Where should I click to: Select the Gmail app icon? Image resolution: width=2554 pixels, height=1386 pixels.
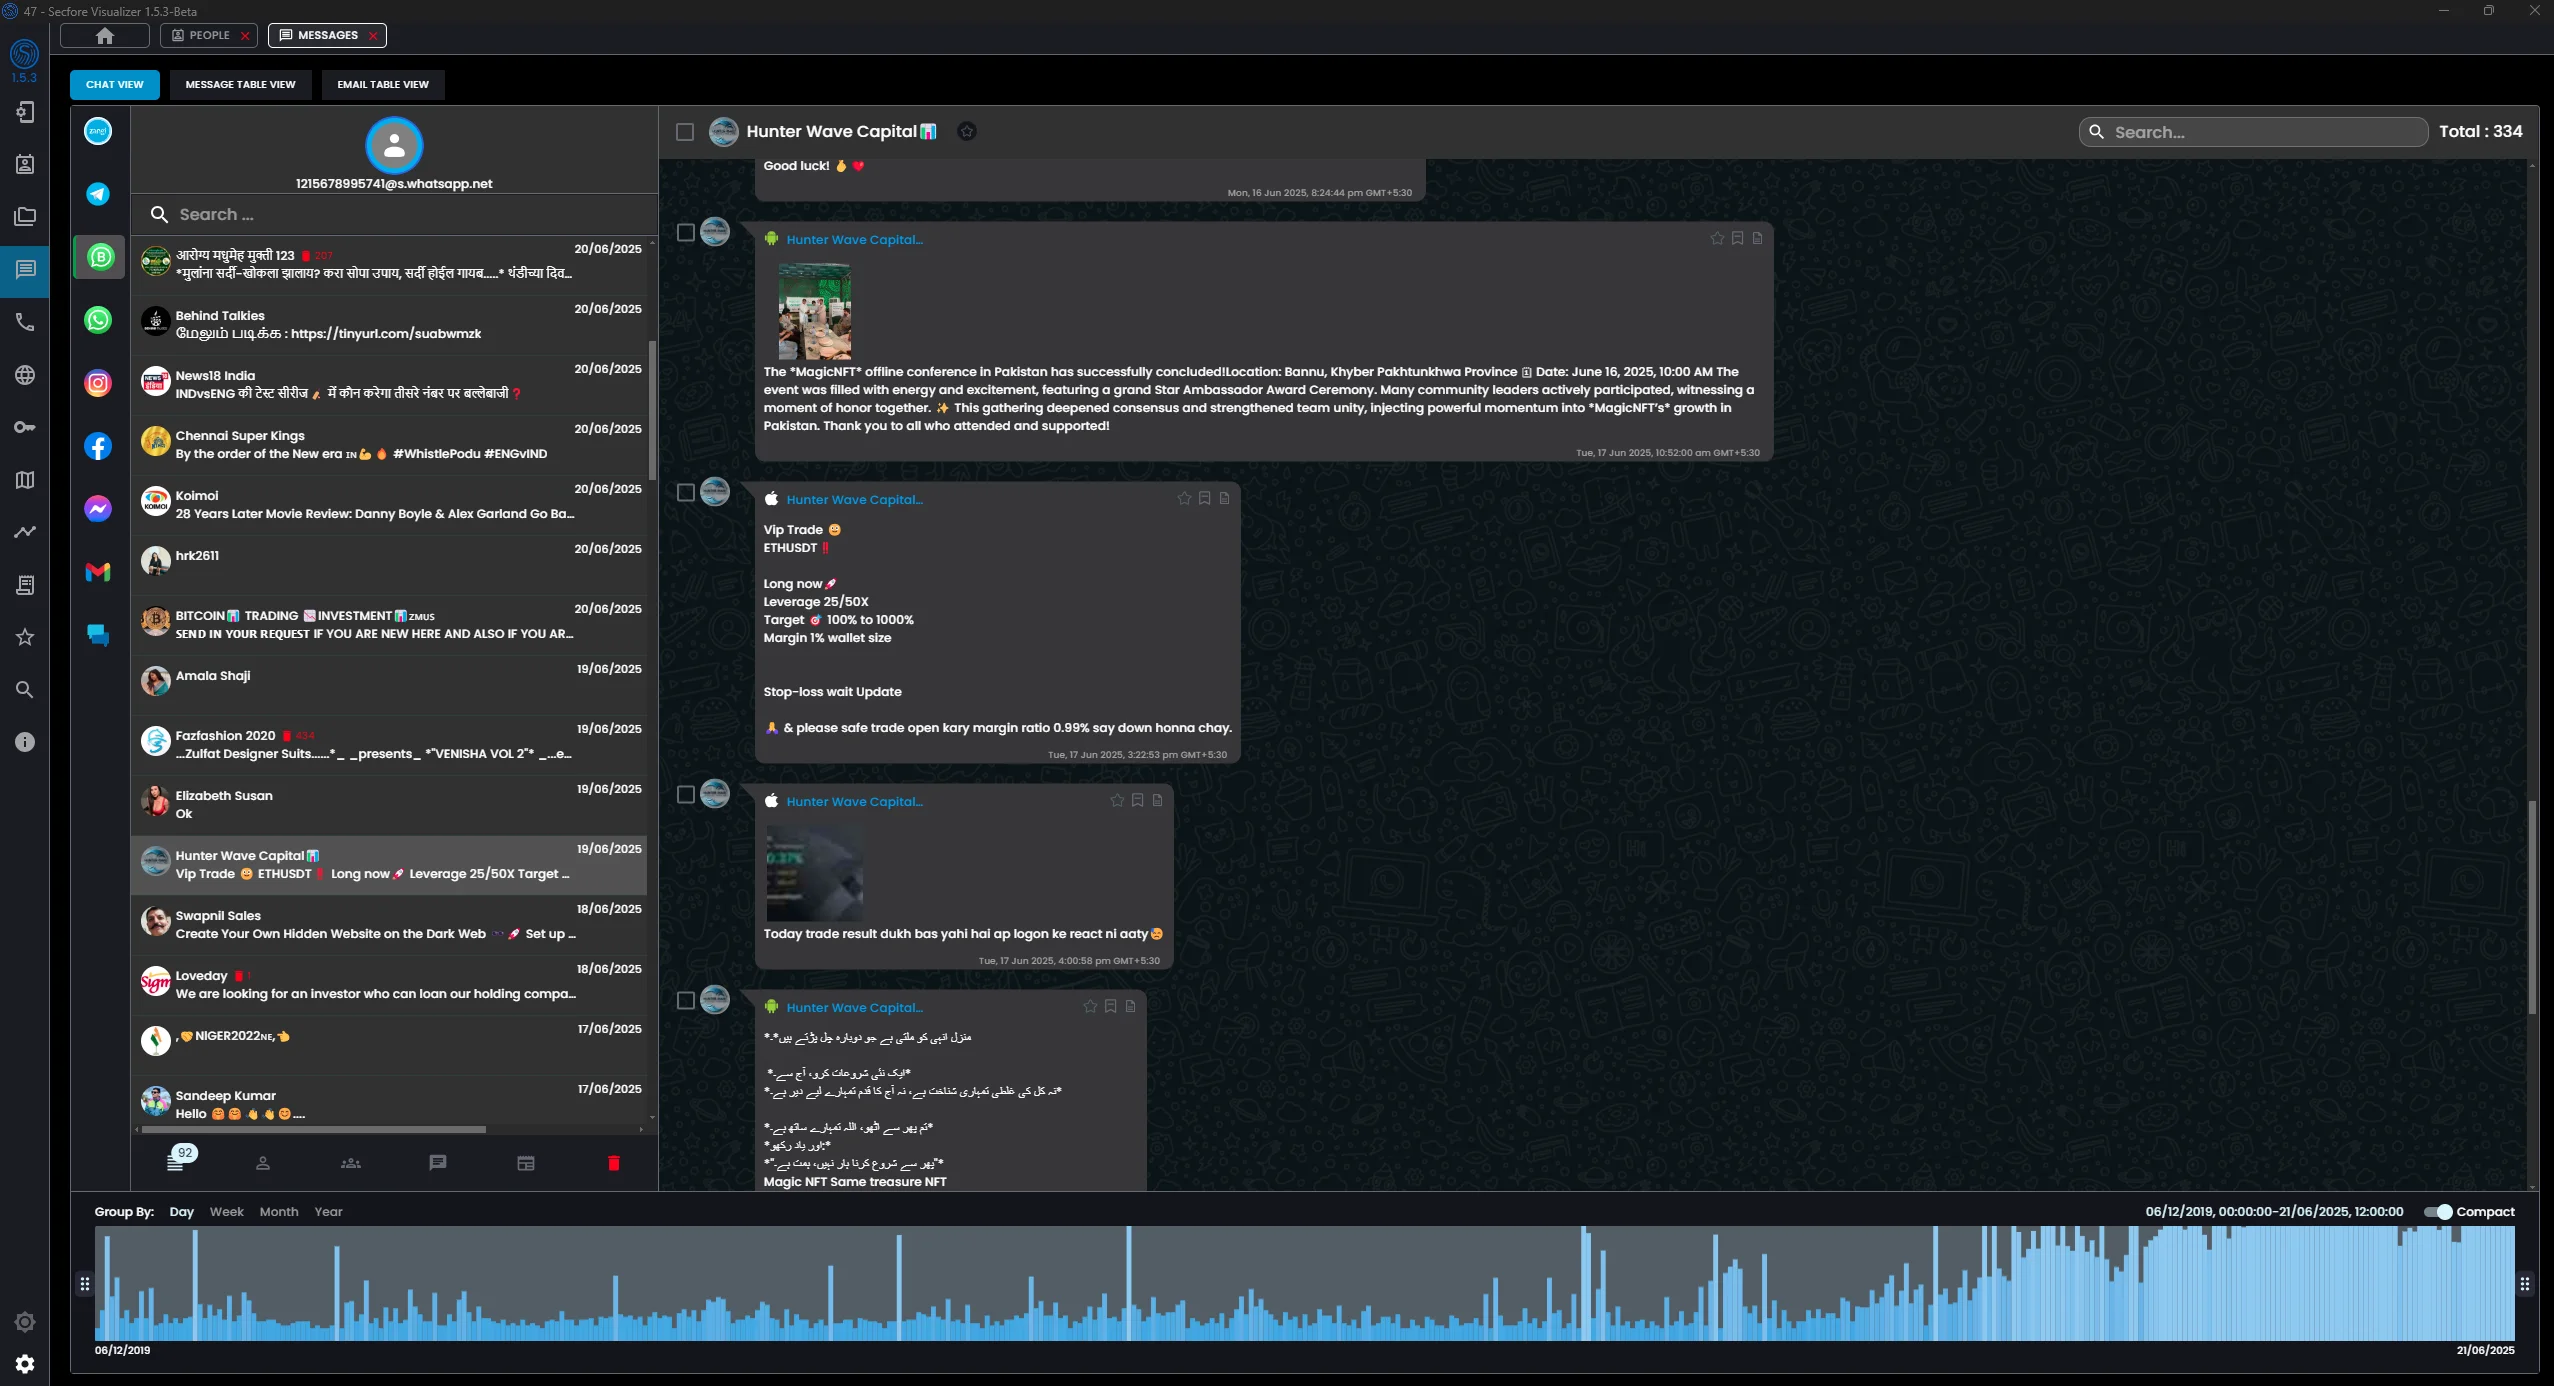click(98, 572)
